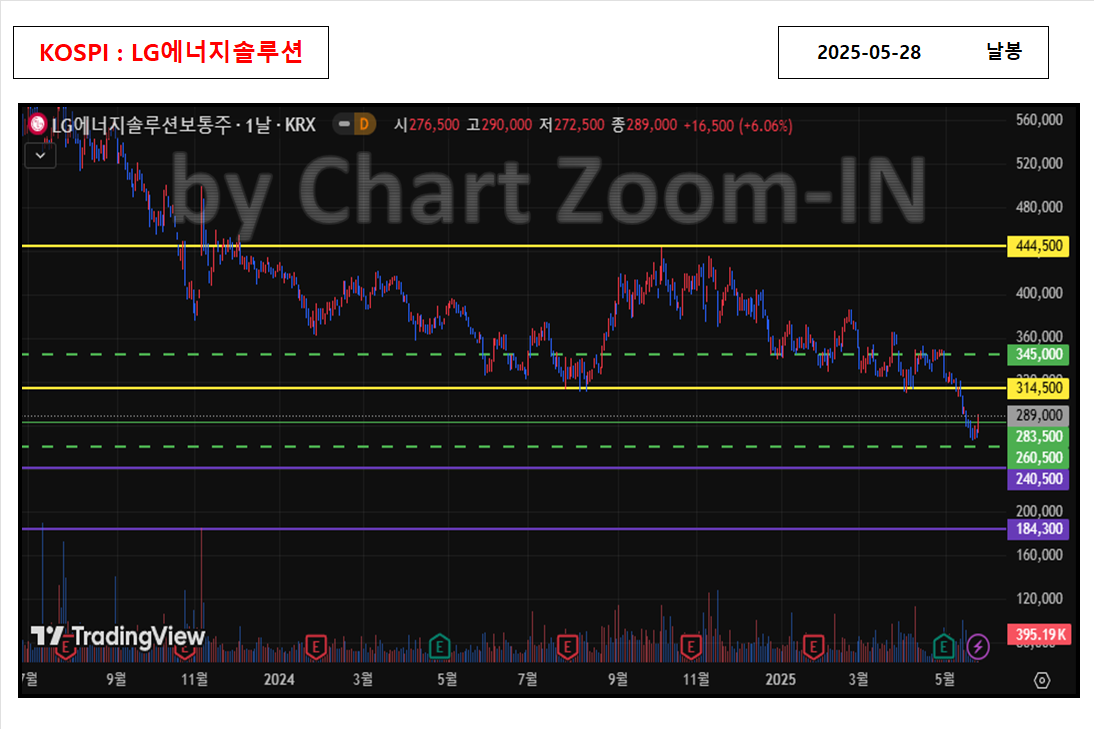Open the chart settings gear icon
Viewport: 1094px width, 729px height.
pos(1042,680)
